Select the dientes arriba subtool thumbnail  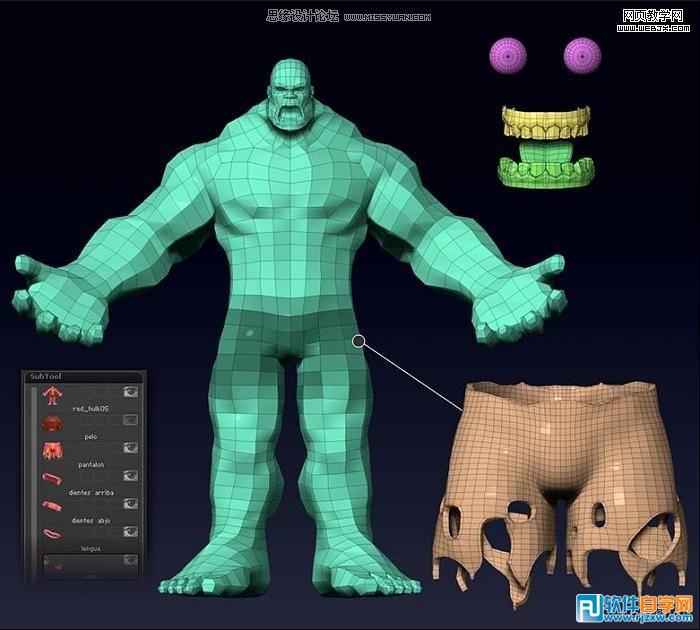(51, 479)
